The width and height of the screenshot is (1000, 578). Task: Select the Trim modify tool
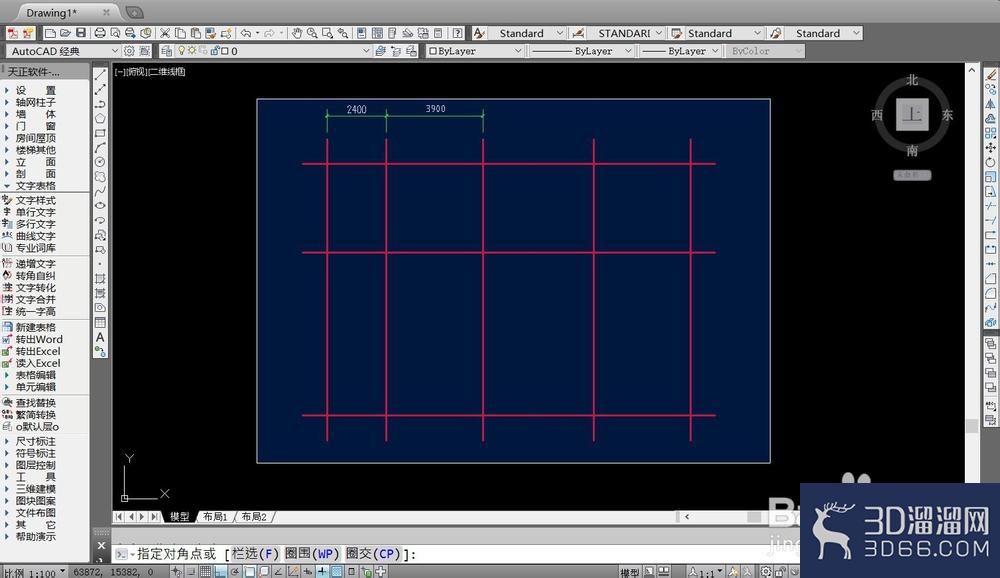click(990, 205)
